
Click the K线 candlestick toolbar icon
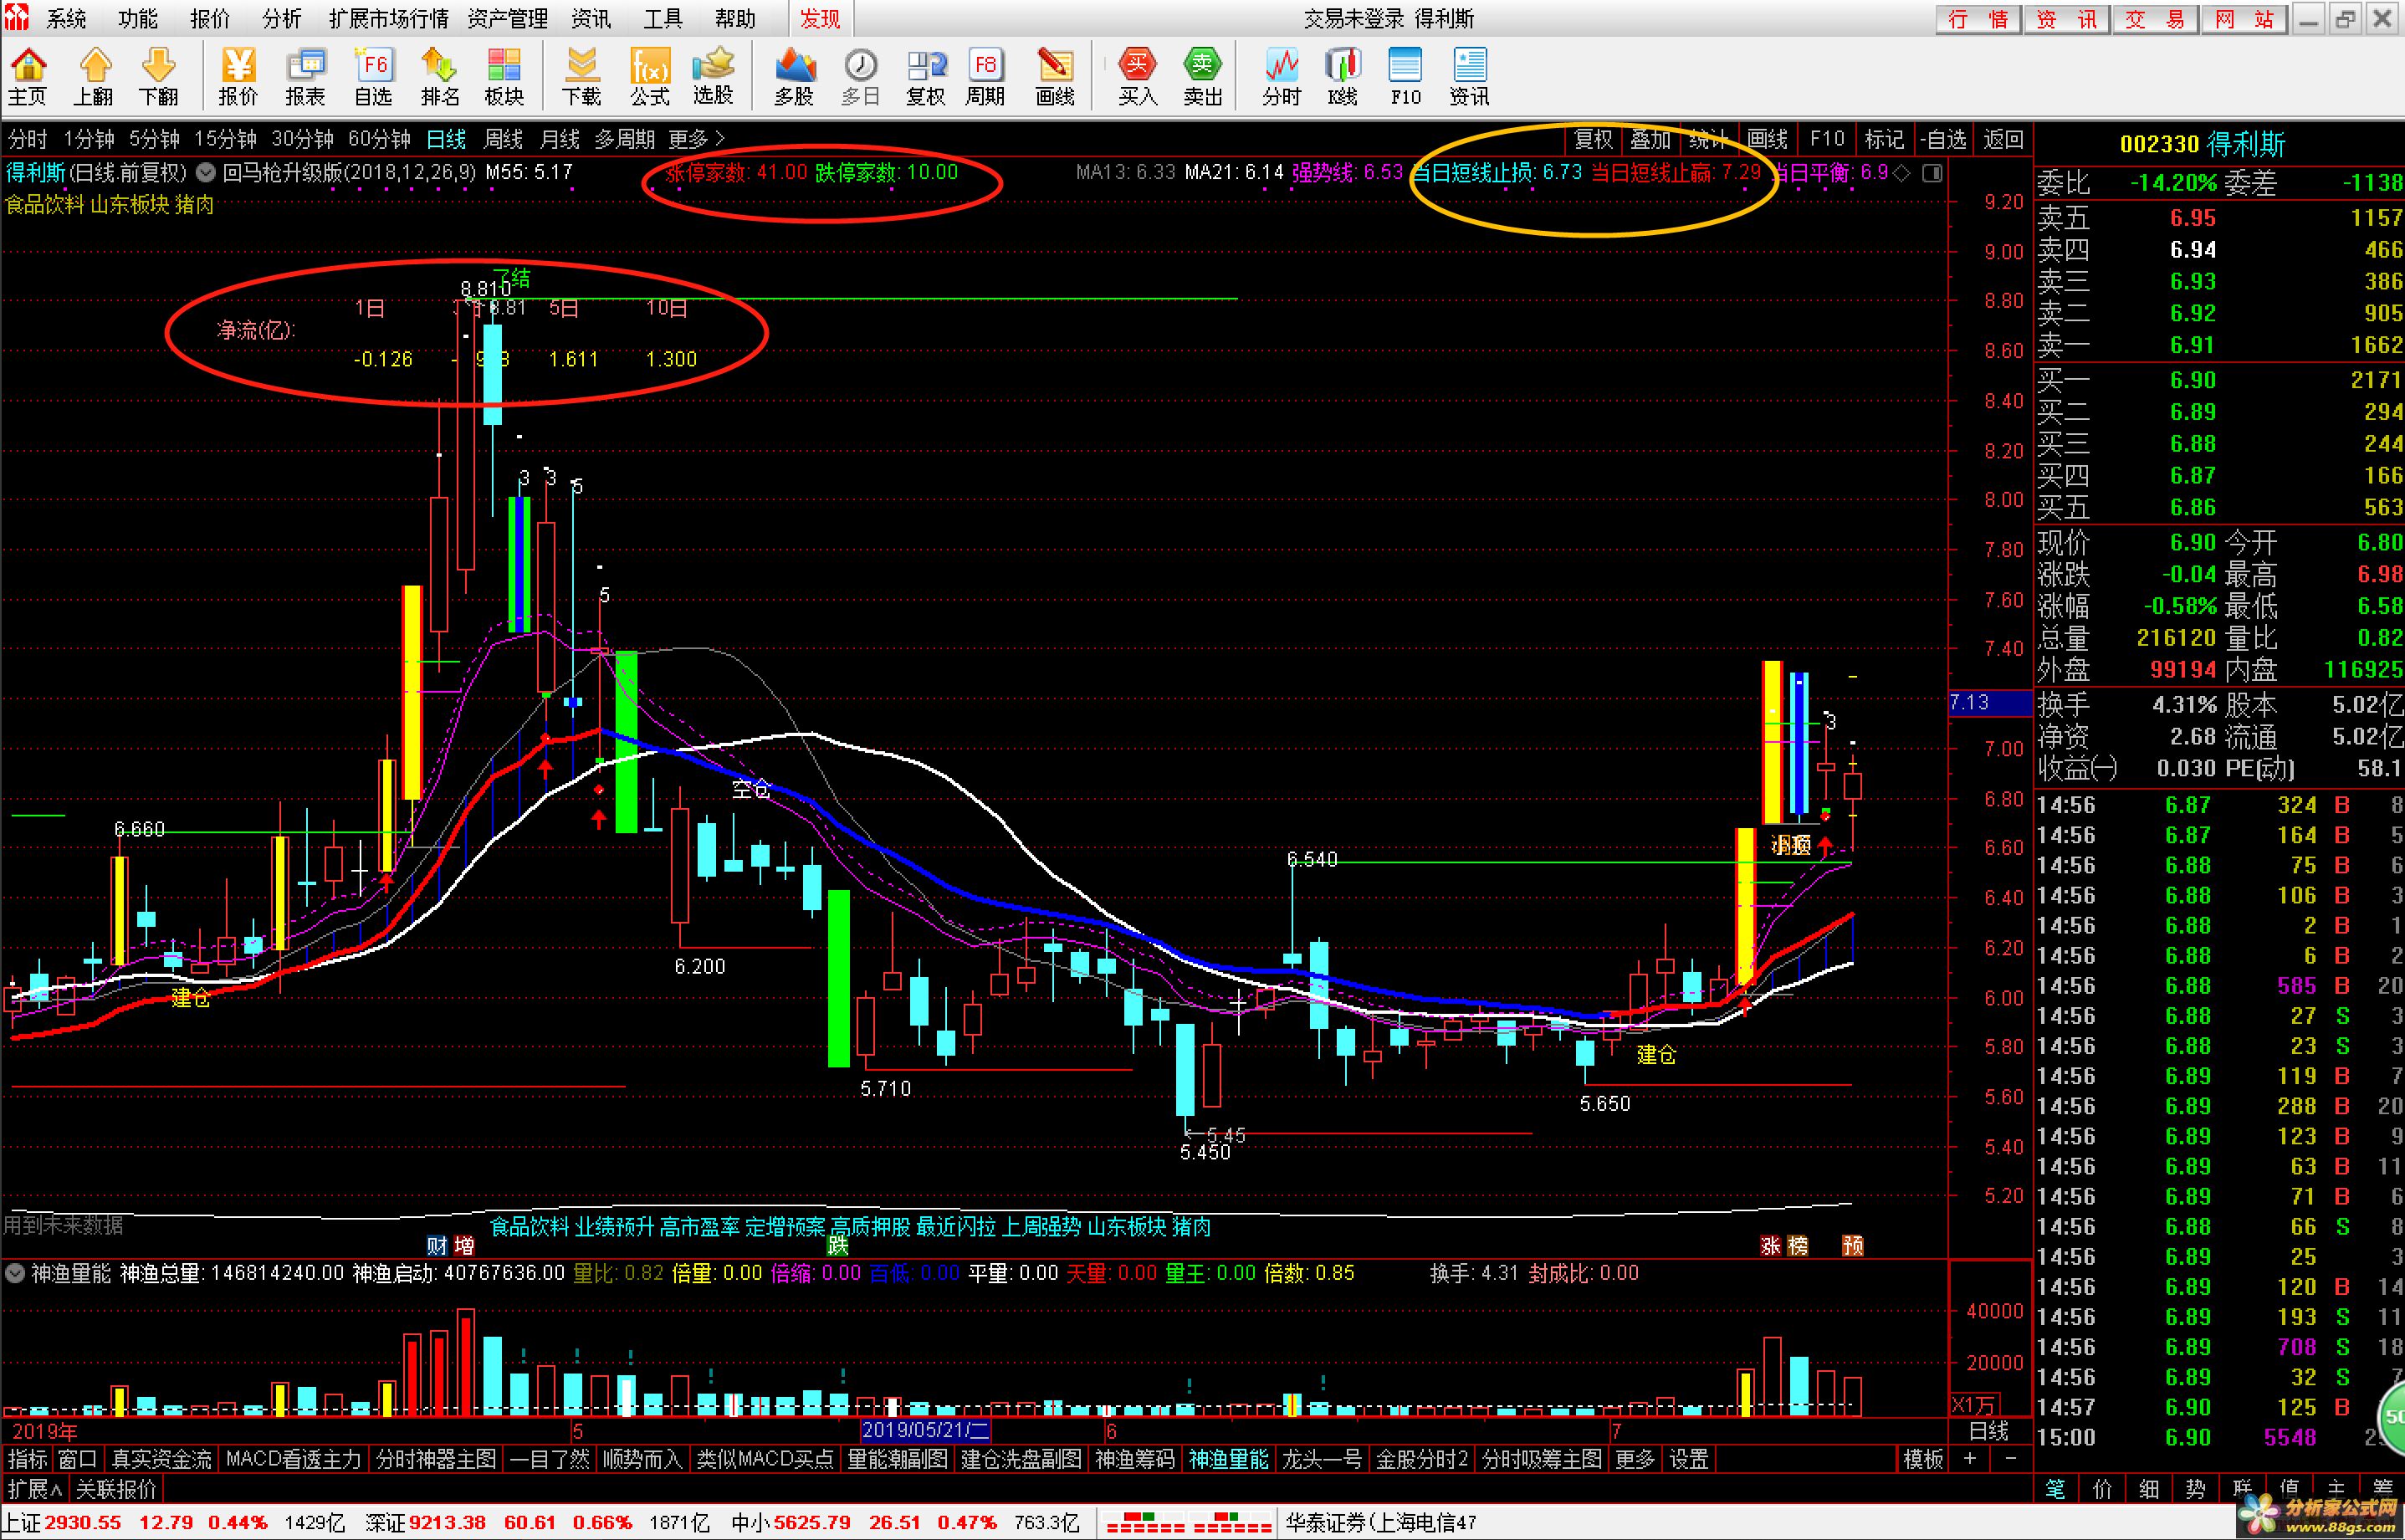click(1343, 76)
